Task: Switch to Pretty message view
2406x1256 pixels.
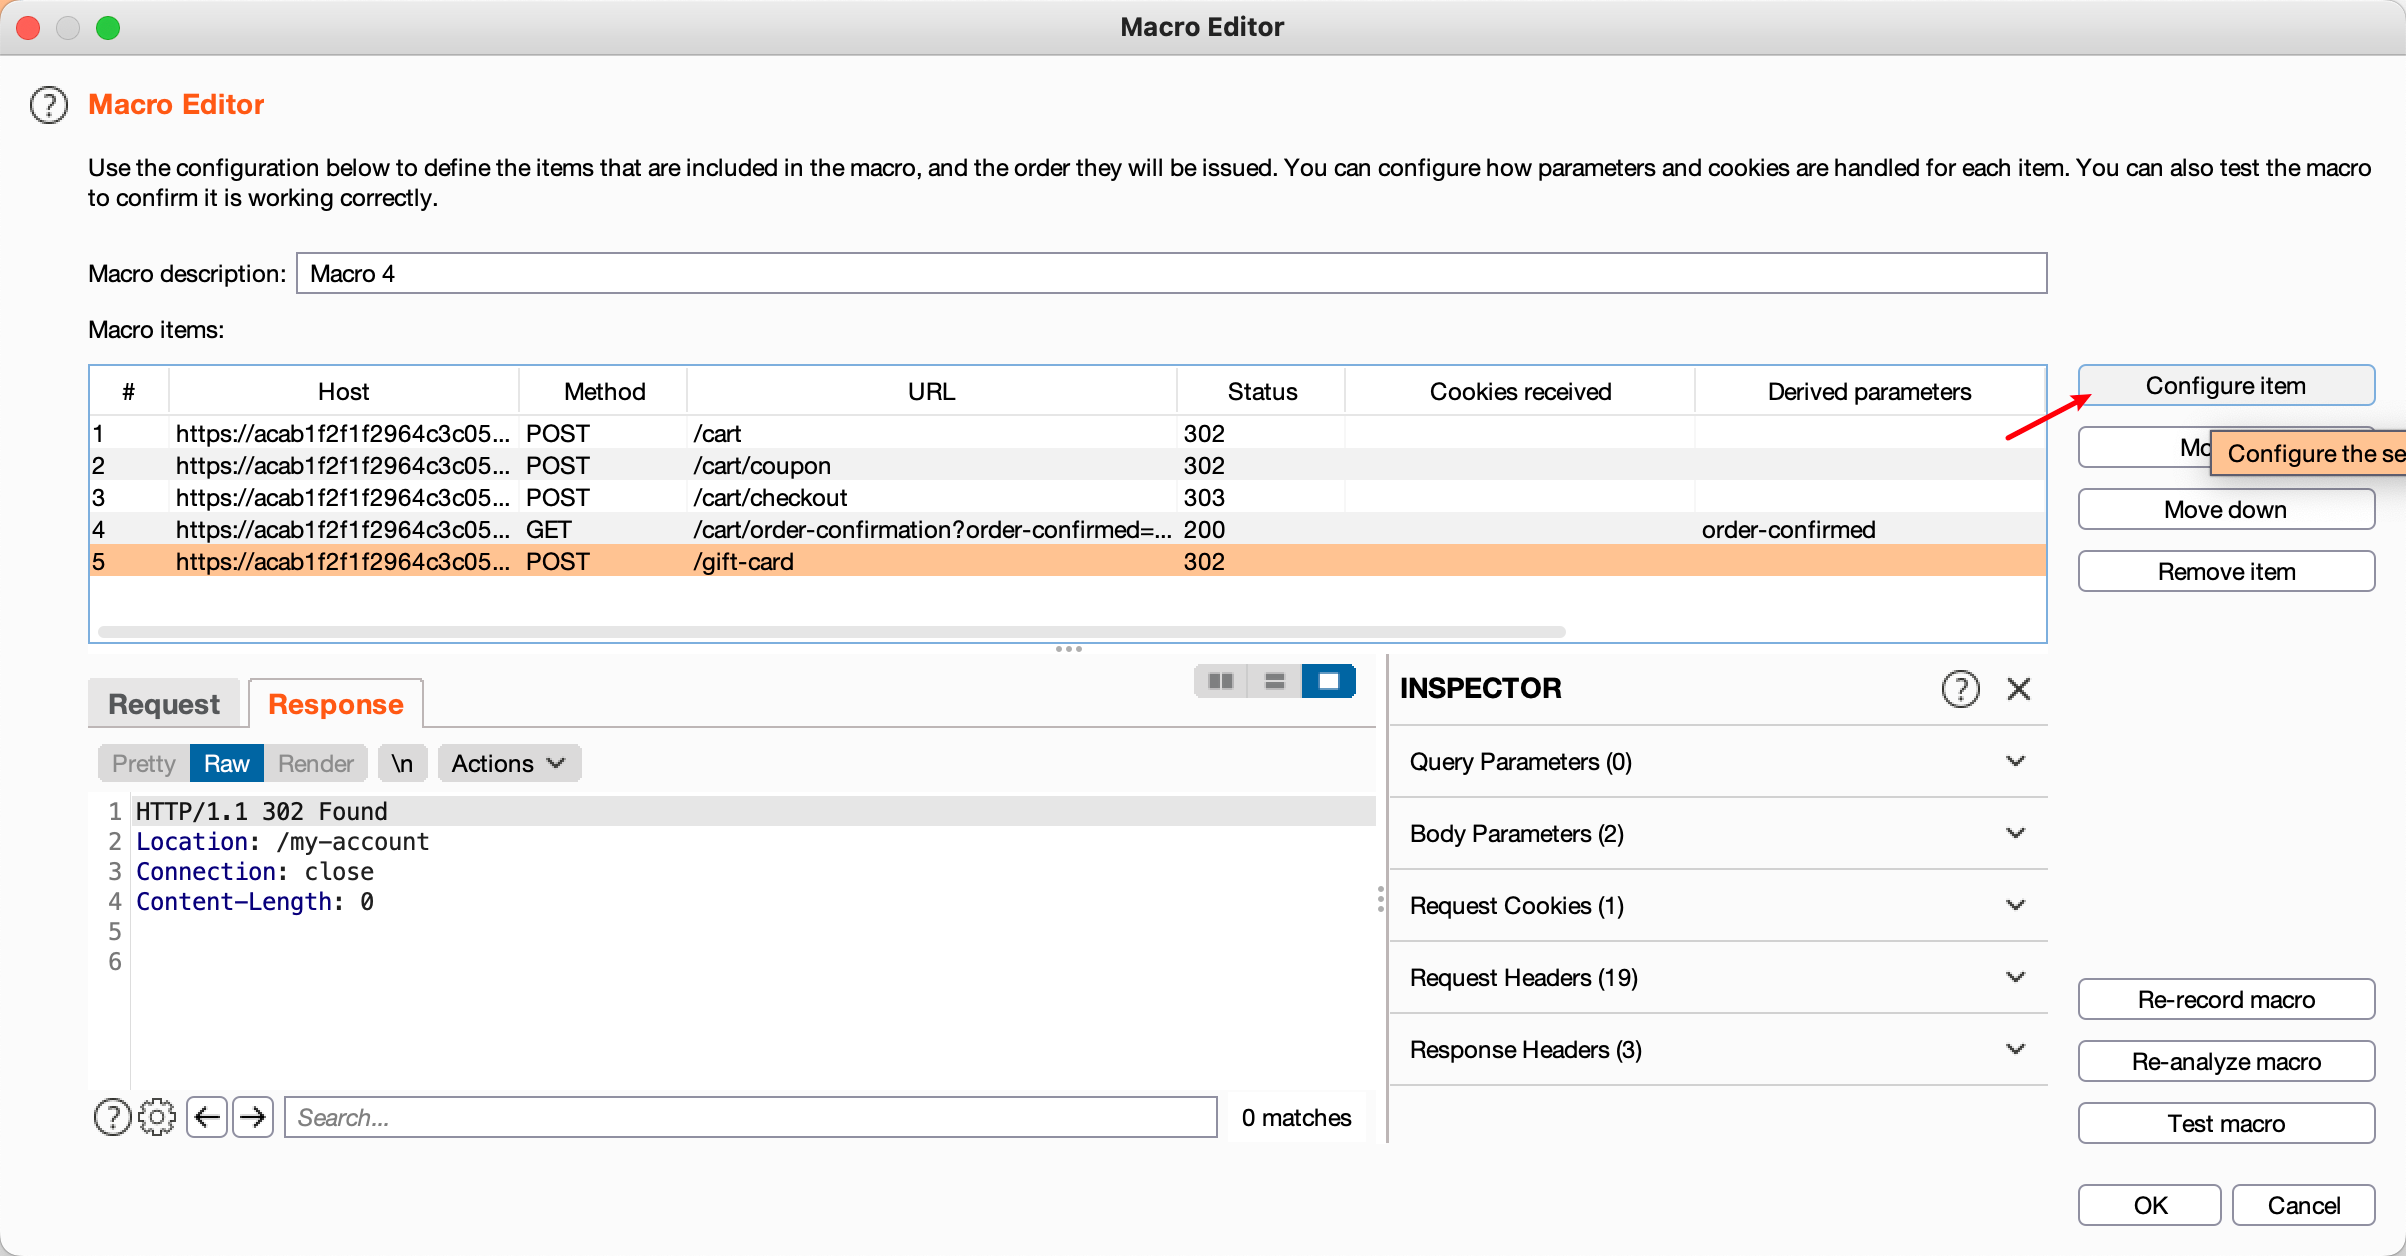Action: point(144,764)
